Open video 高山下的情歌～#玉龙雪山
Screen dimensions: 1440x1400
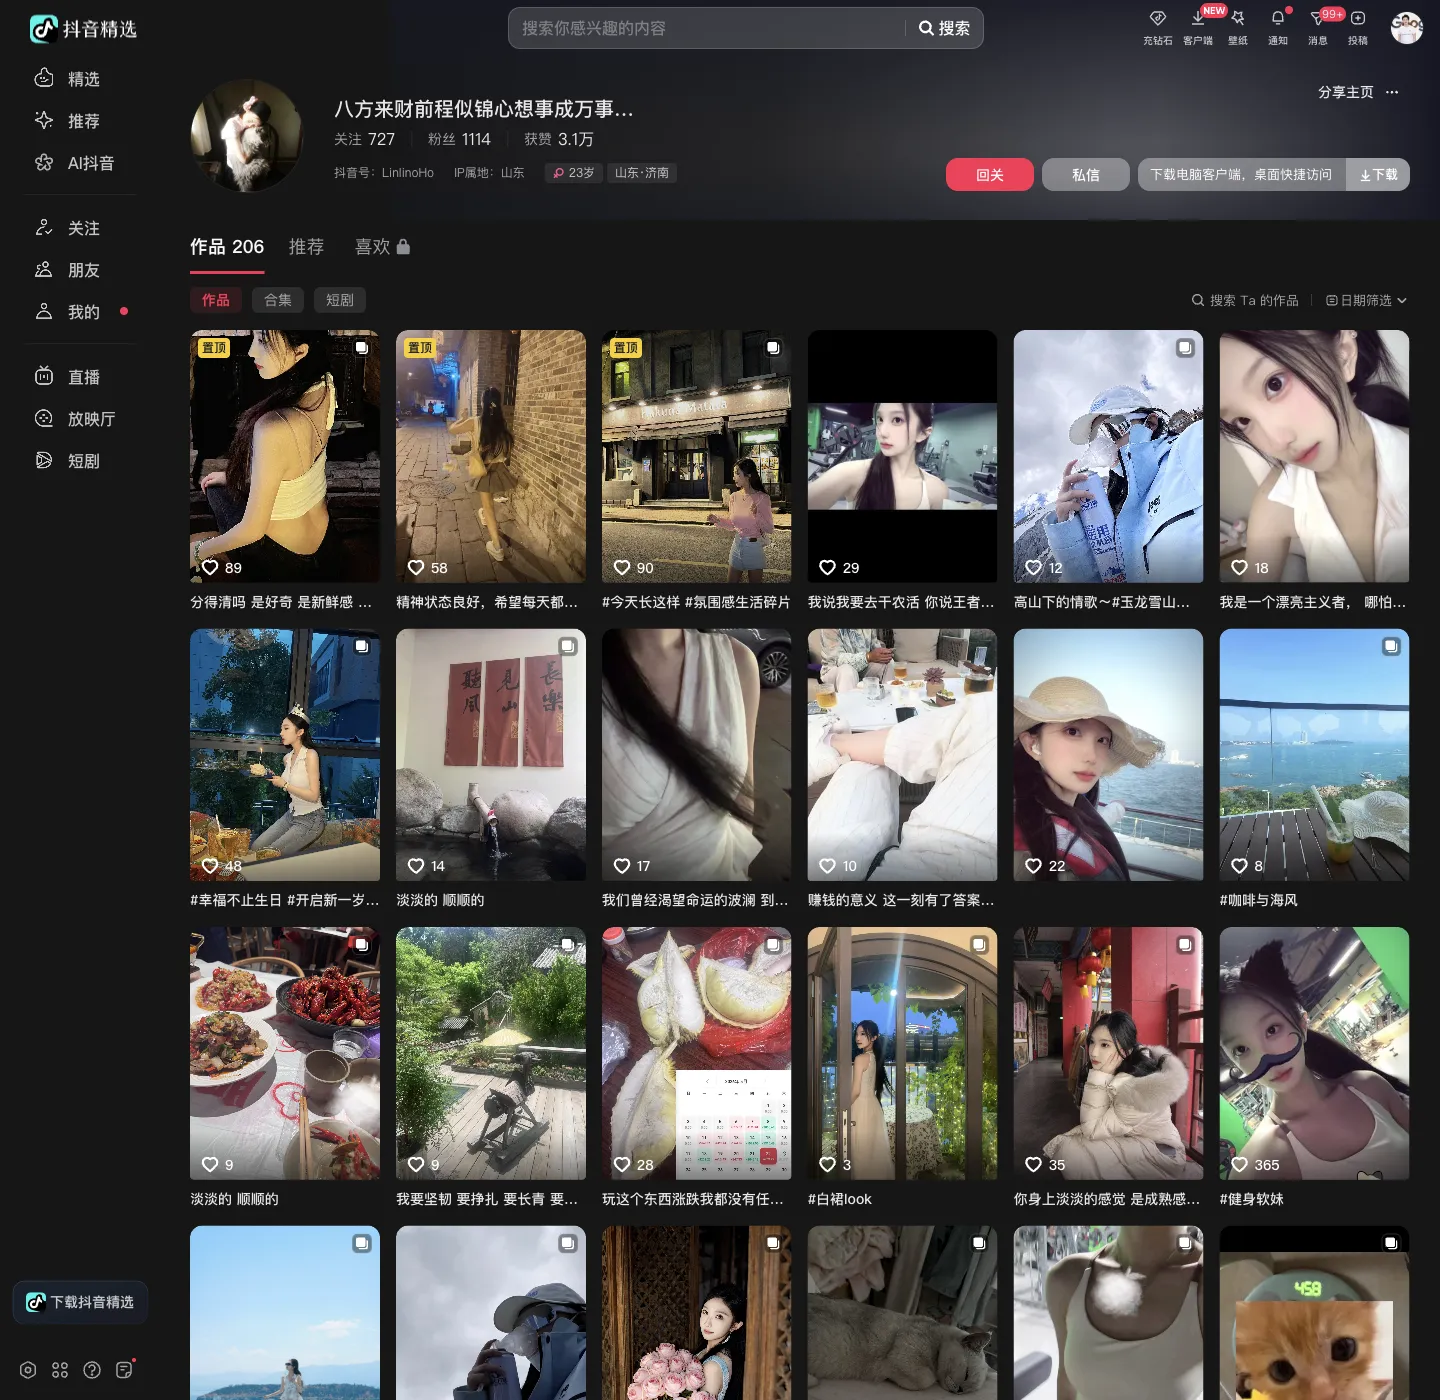click(x=1109, y=456)
